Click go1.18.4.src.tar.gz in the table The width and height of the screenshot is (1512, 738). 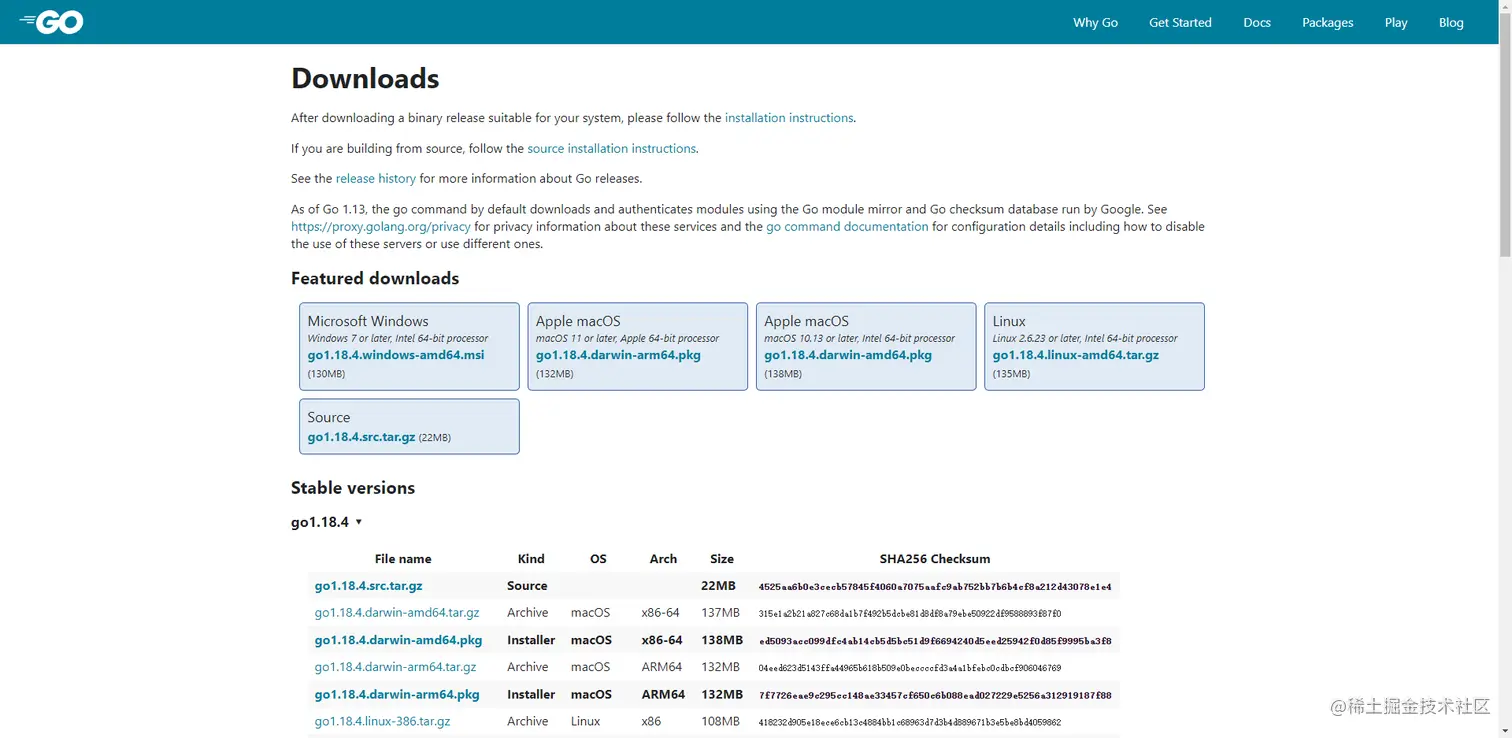tap(368, 586)
